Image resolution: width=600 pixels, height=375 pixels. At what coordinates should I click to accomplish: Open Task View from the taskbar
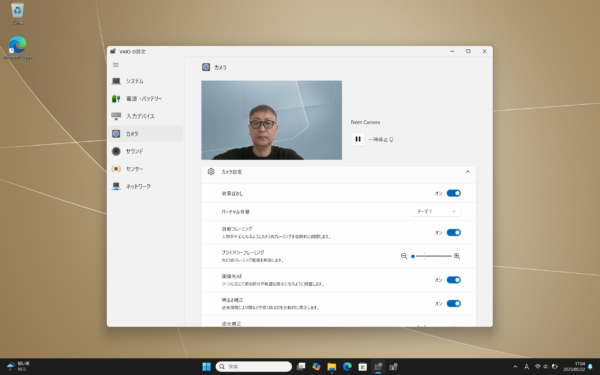[x=301, y=367]
